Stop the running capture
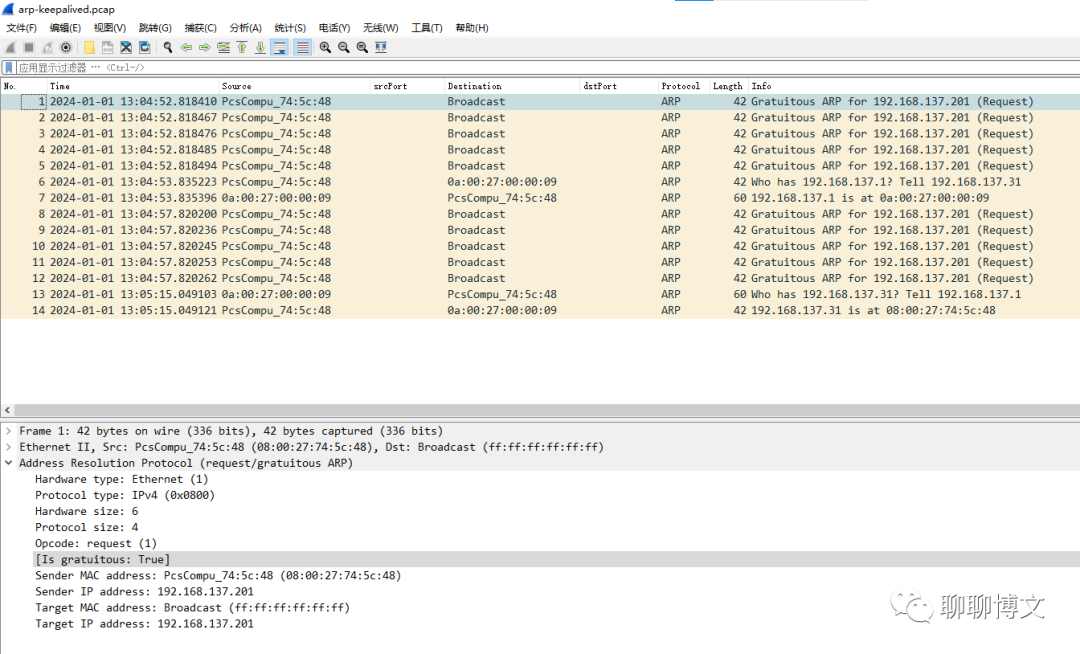This screenshot has width=1080, height=654. pyautogui.click(x=29, y=48)
